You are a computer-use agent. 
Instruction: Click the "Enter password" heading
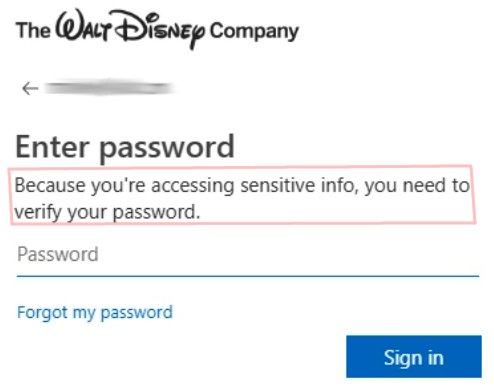click(125, 148)
